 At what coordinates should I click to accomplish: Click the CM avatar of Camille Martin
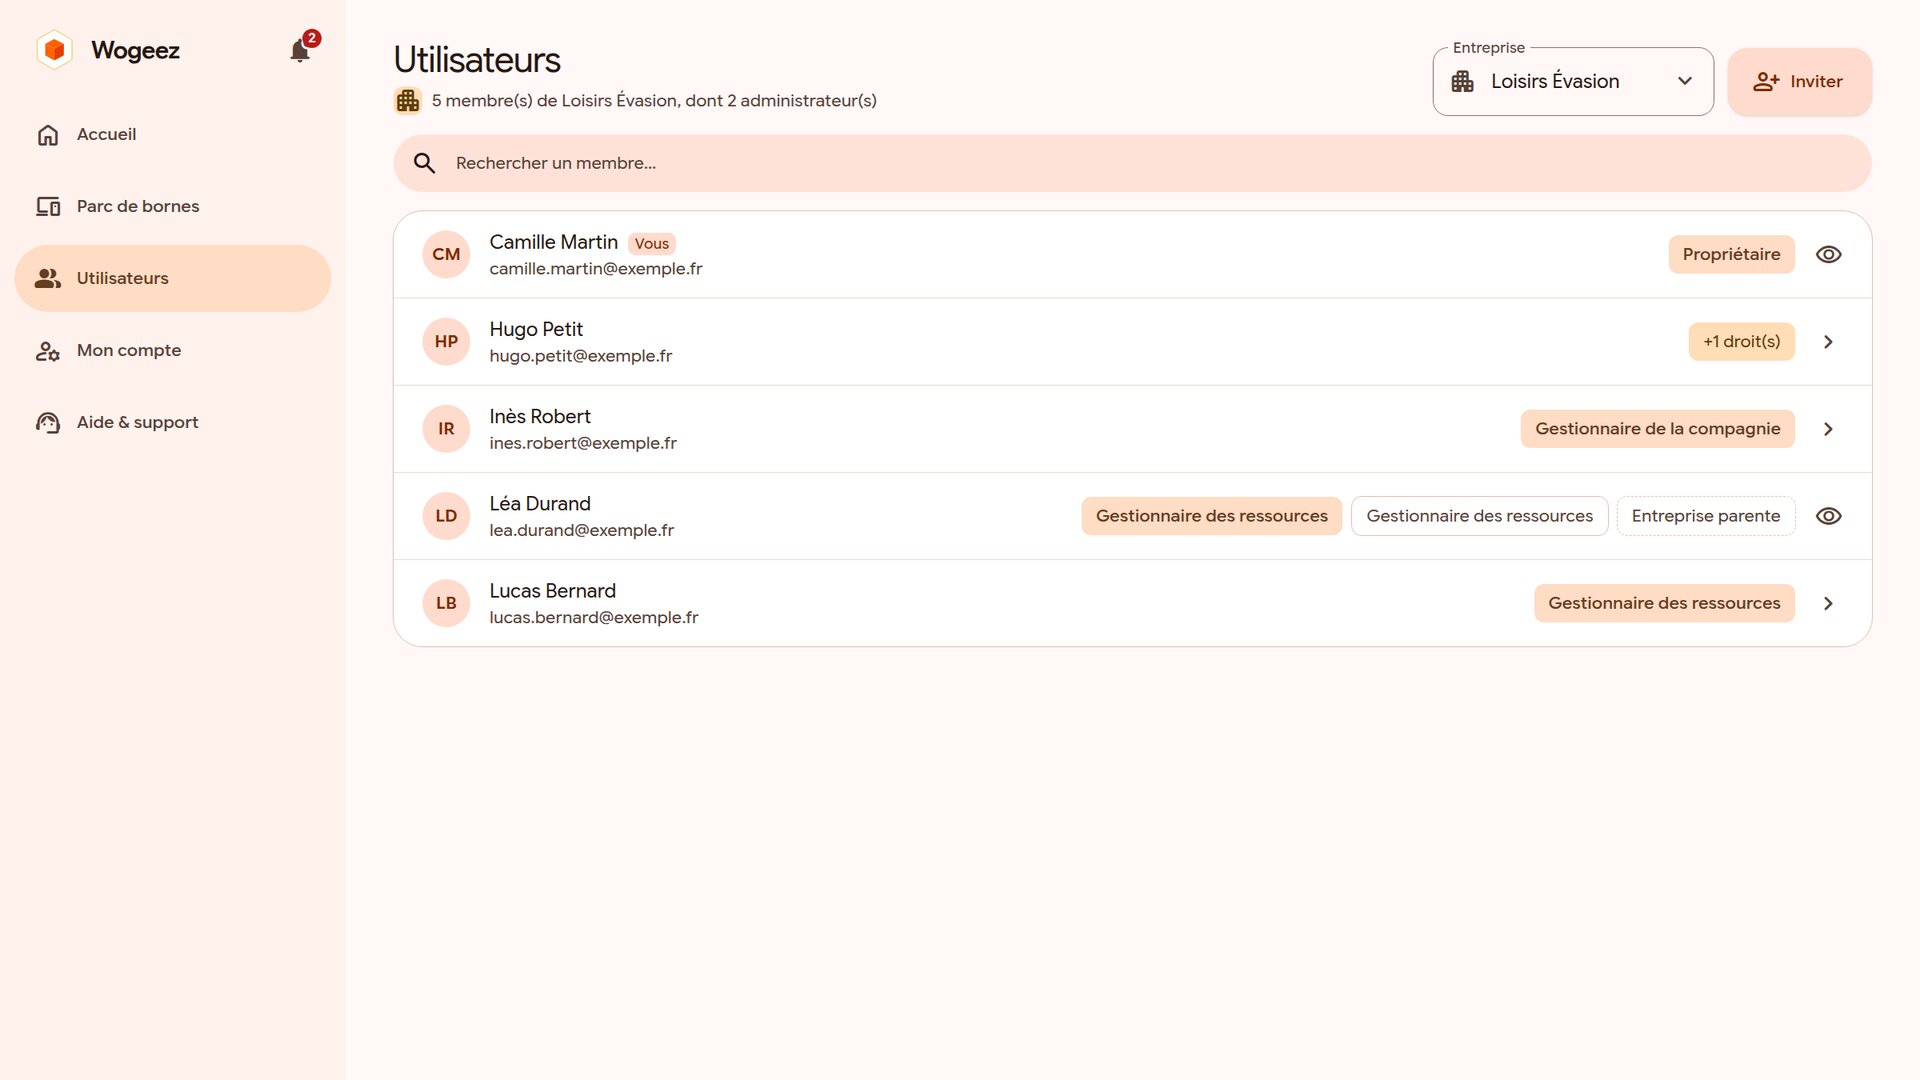(446, 255)
